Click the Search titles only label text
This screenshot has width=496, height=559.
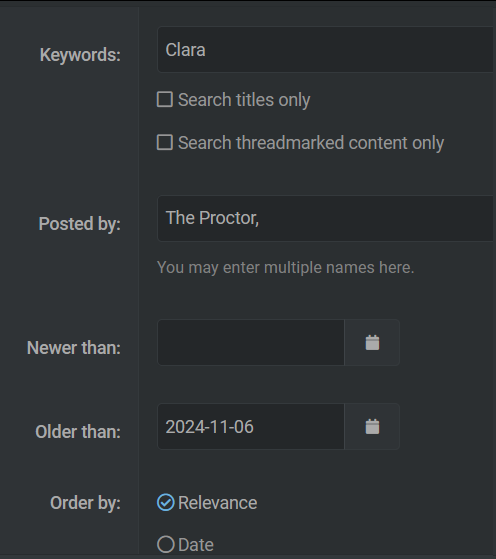[244, 100]
